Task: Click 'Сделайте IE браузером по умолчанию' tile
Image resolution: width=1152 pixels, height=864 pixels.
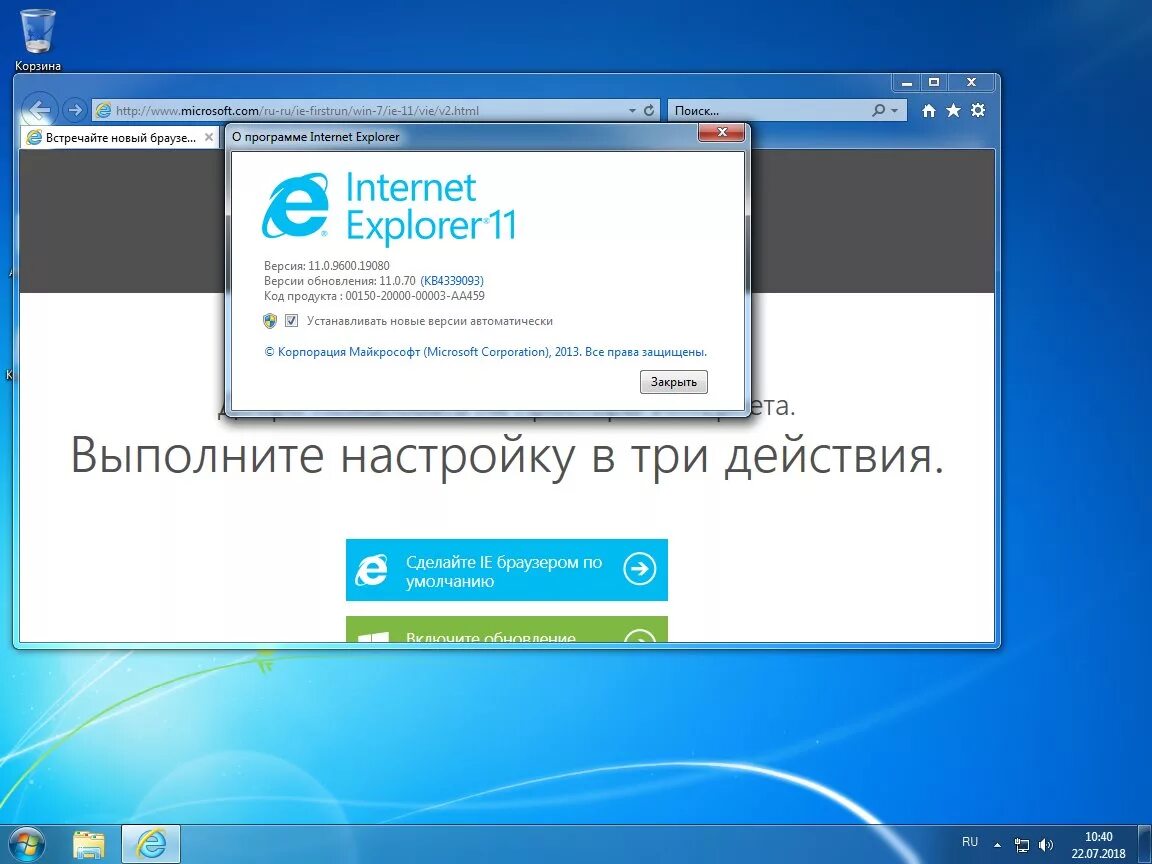Action: 507,570
